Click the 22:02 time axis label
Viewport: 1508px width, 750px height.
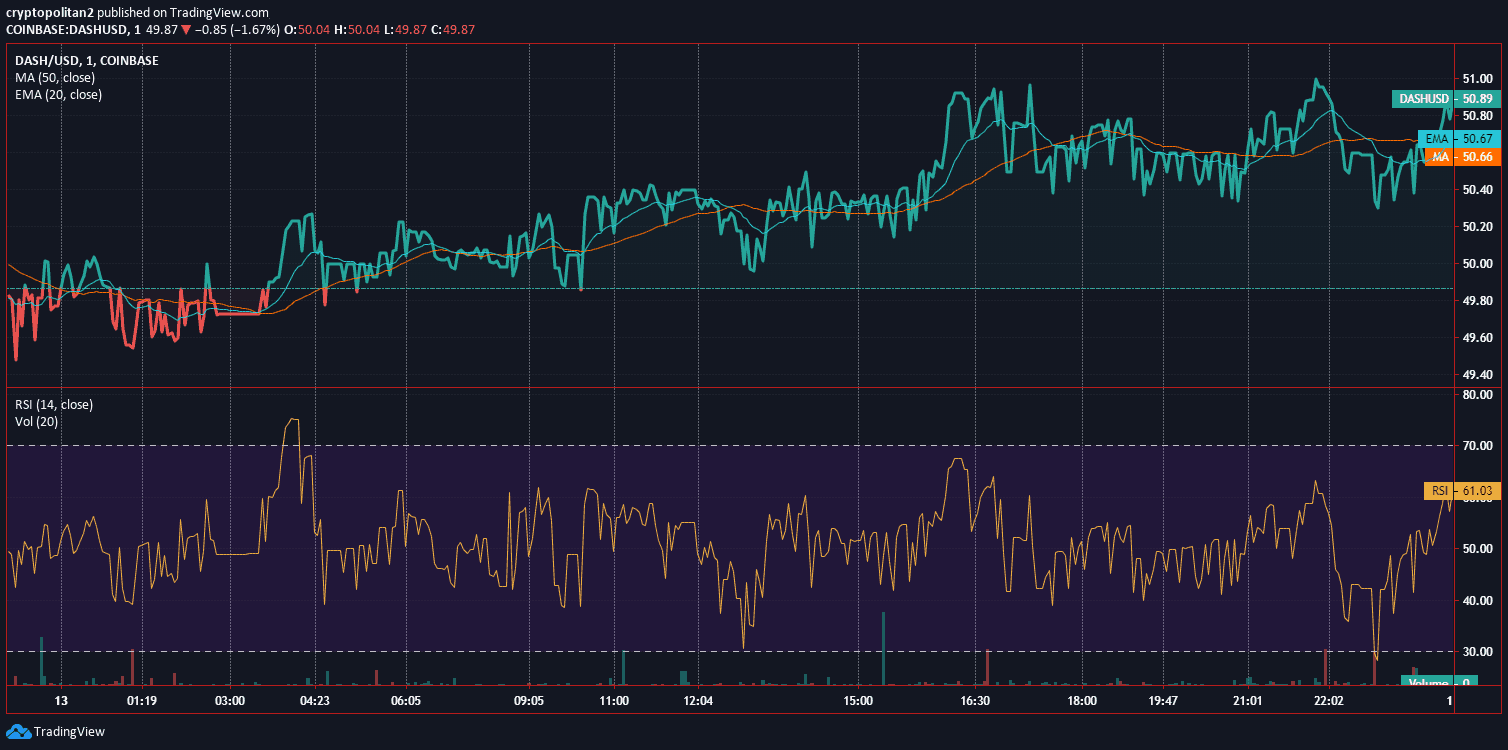[x=1329, y=701]
